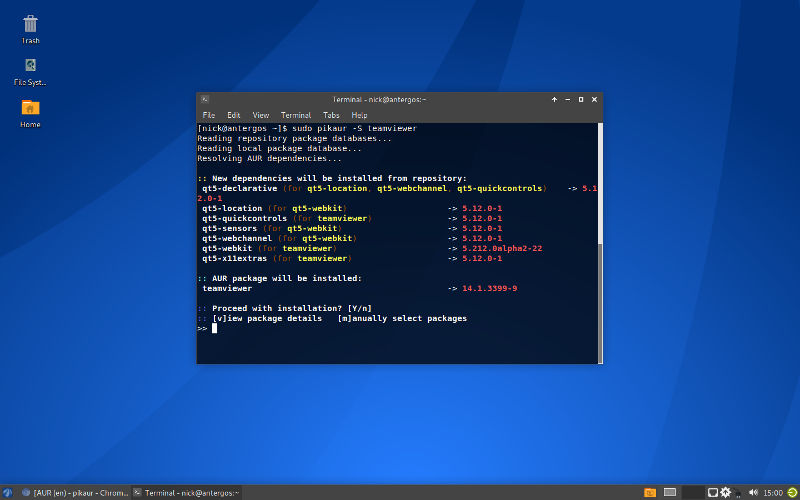Select the Terminal taskbar window button
Viewport: 800px width, 500px height.
(187, 493)
